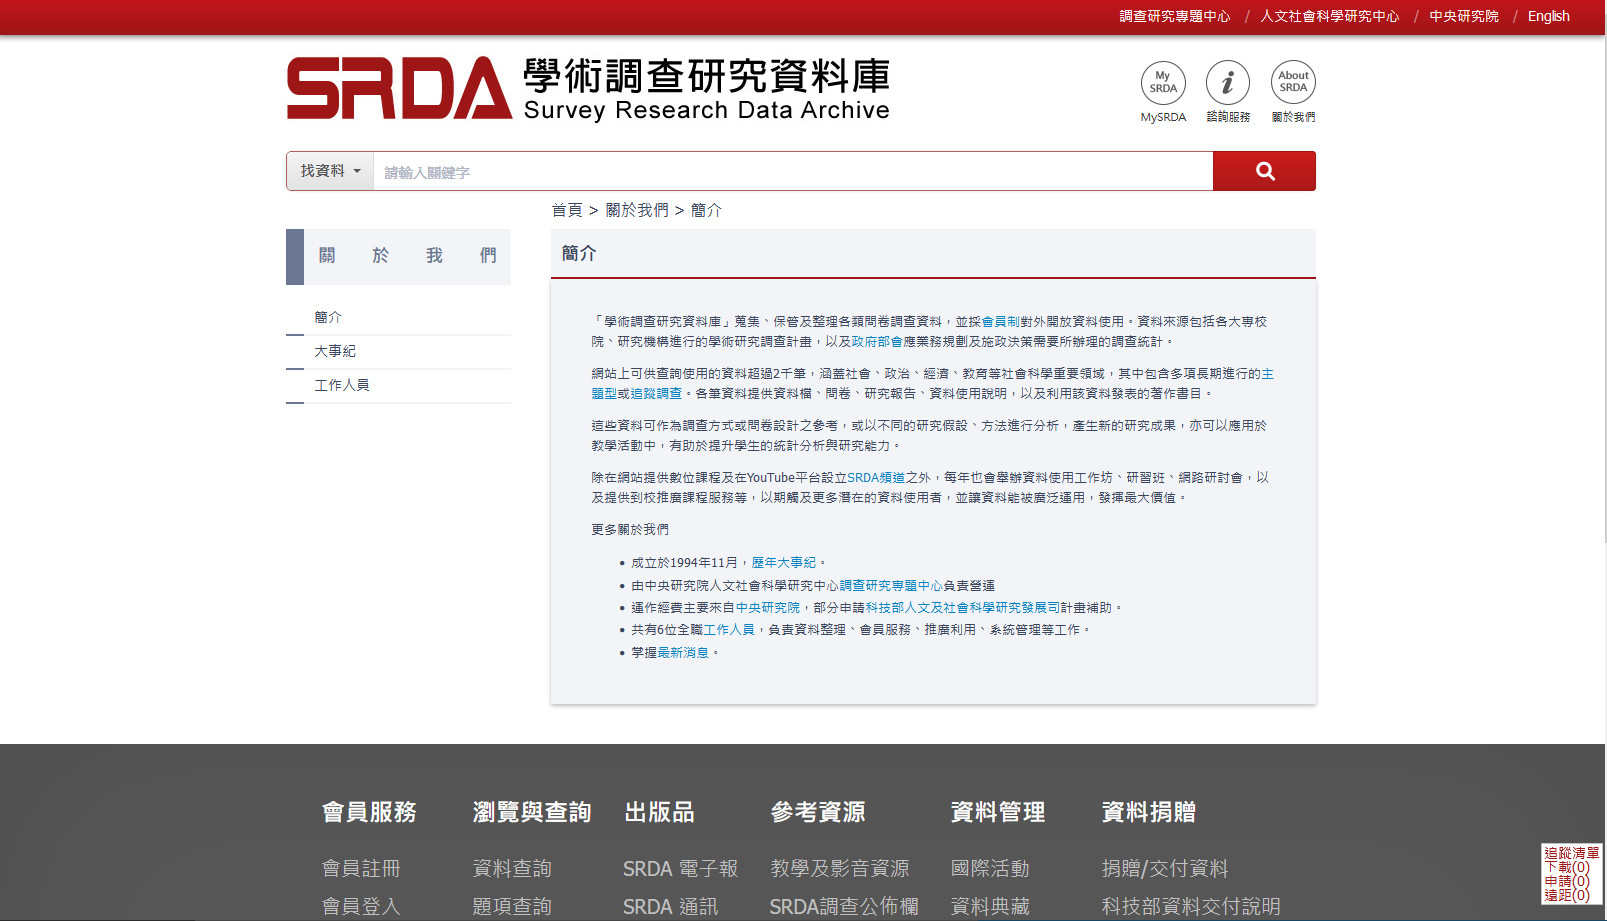This screenshot has width=1607, height=921.
Task: Focus the 請輸入關鍵字 search field
Action: tap(793, 172)
